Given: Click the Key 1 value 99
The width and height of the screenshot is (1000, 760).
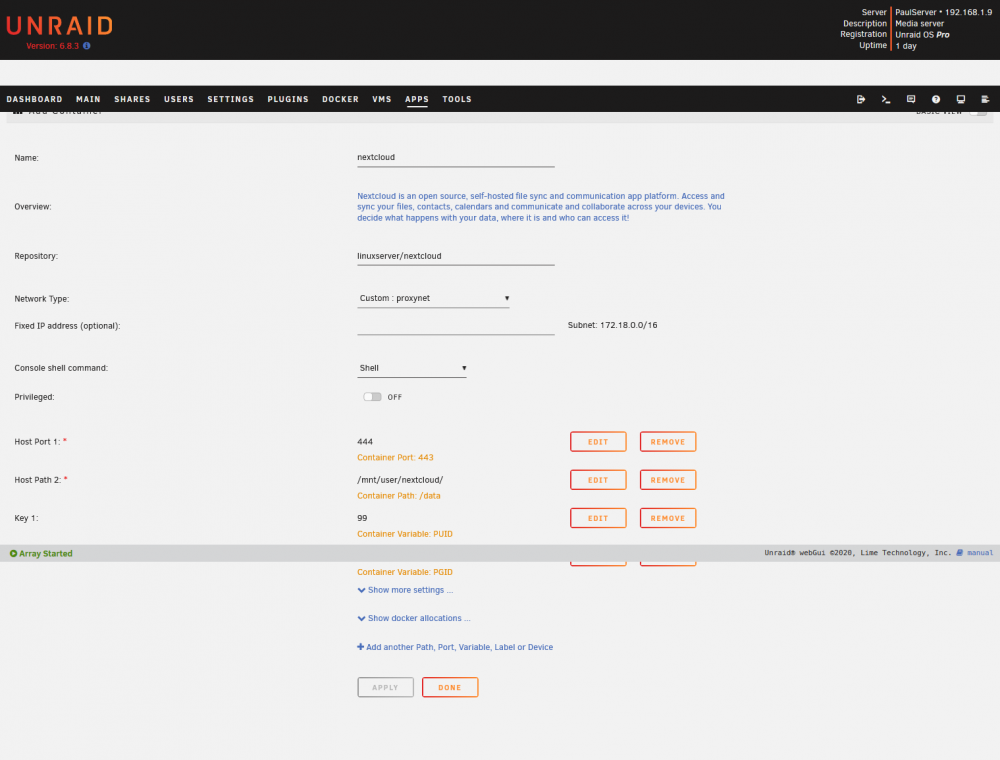Looking at the screenshot, I should [x=362, y=518].
